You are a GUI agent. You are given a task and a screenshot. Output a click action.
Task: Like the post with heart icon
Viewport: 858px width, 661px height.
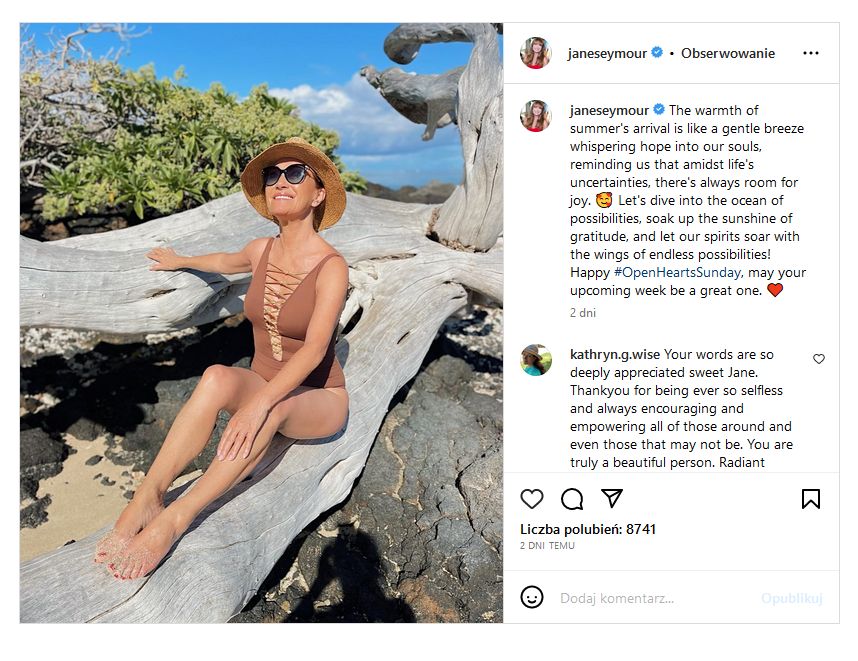click(532, 498)
